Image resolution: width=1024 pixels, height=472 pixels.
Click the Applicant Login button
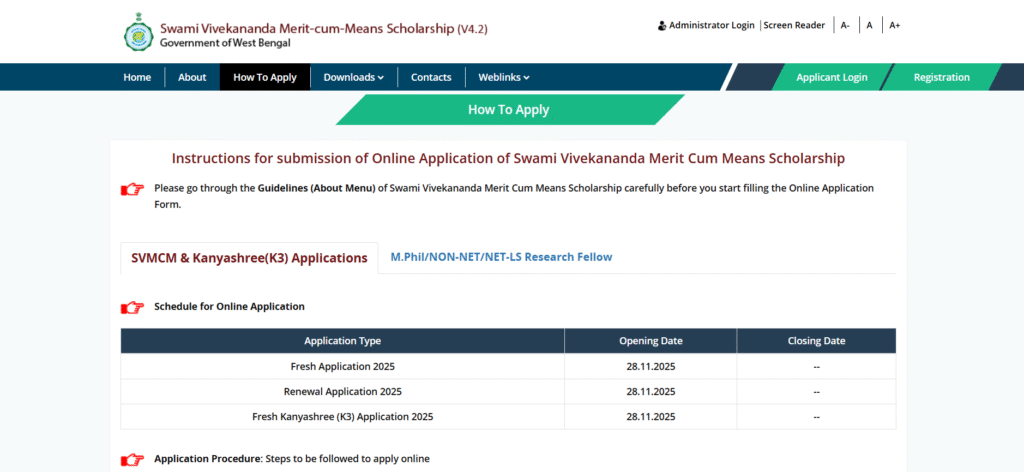click(x=831, y=77)
